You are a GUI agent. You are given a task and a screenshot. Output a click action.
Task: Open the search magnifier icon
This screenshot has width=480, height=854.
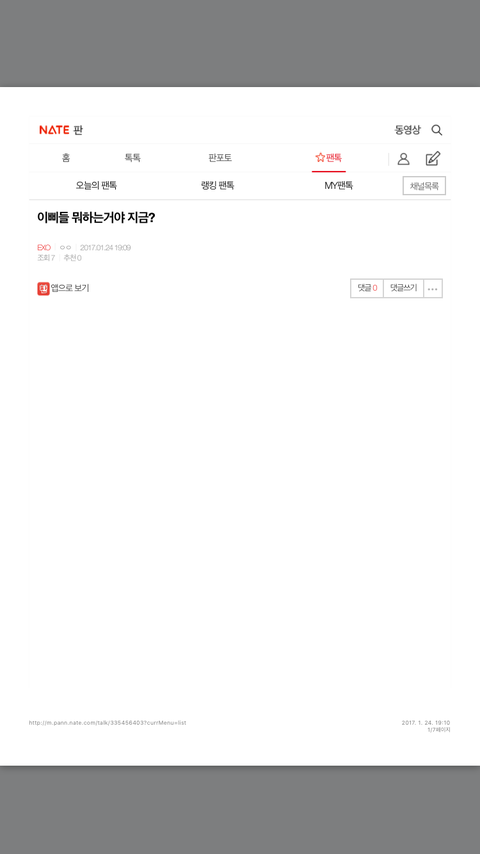point(436,130)
